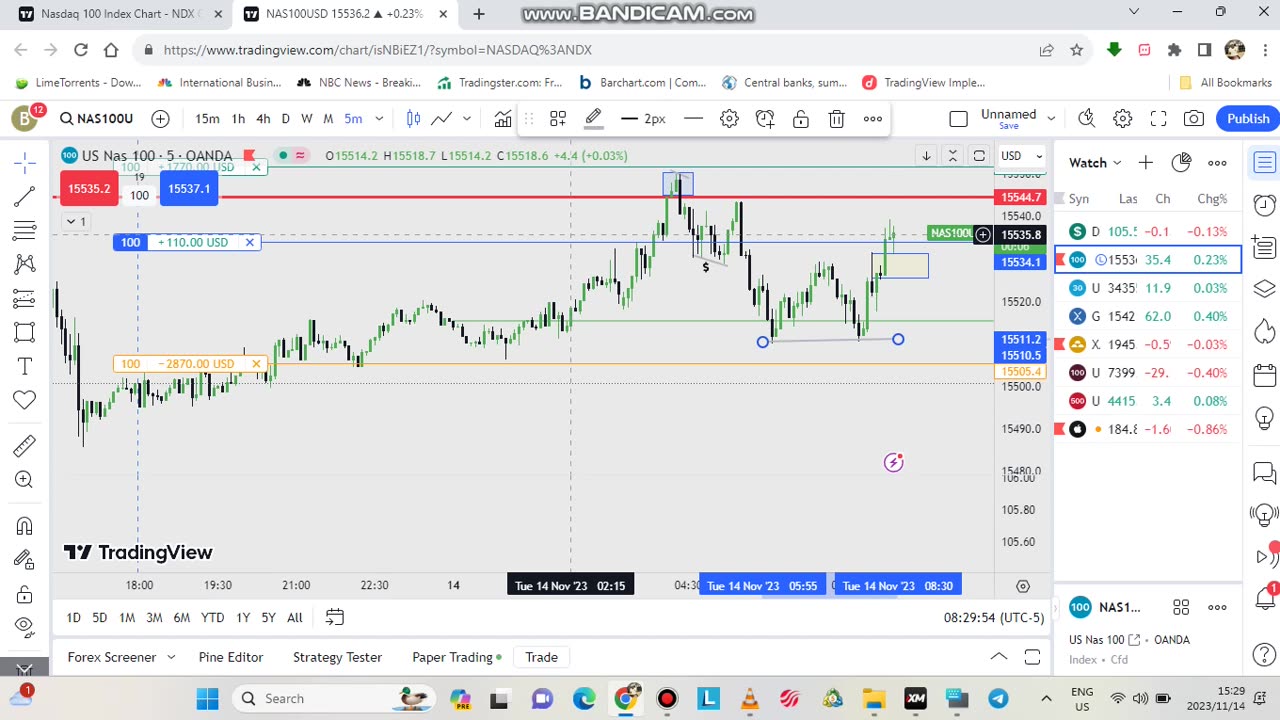
Task: Toggle stay in drawing mode pencil-lock
Action: 25,560
